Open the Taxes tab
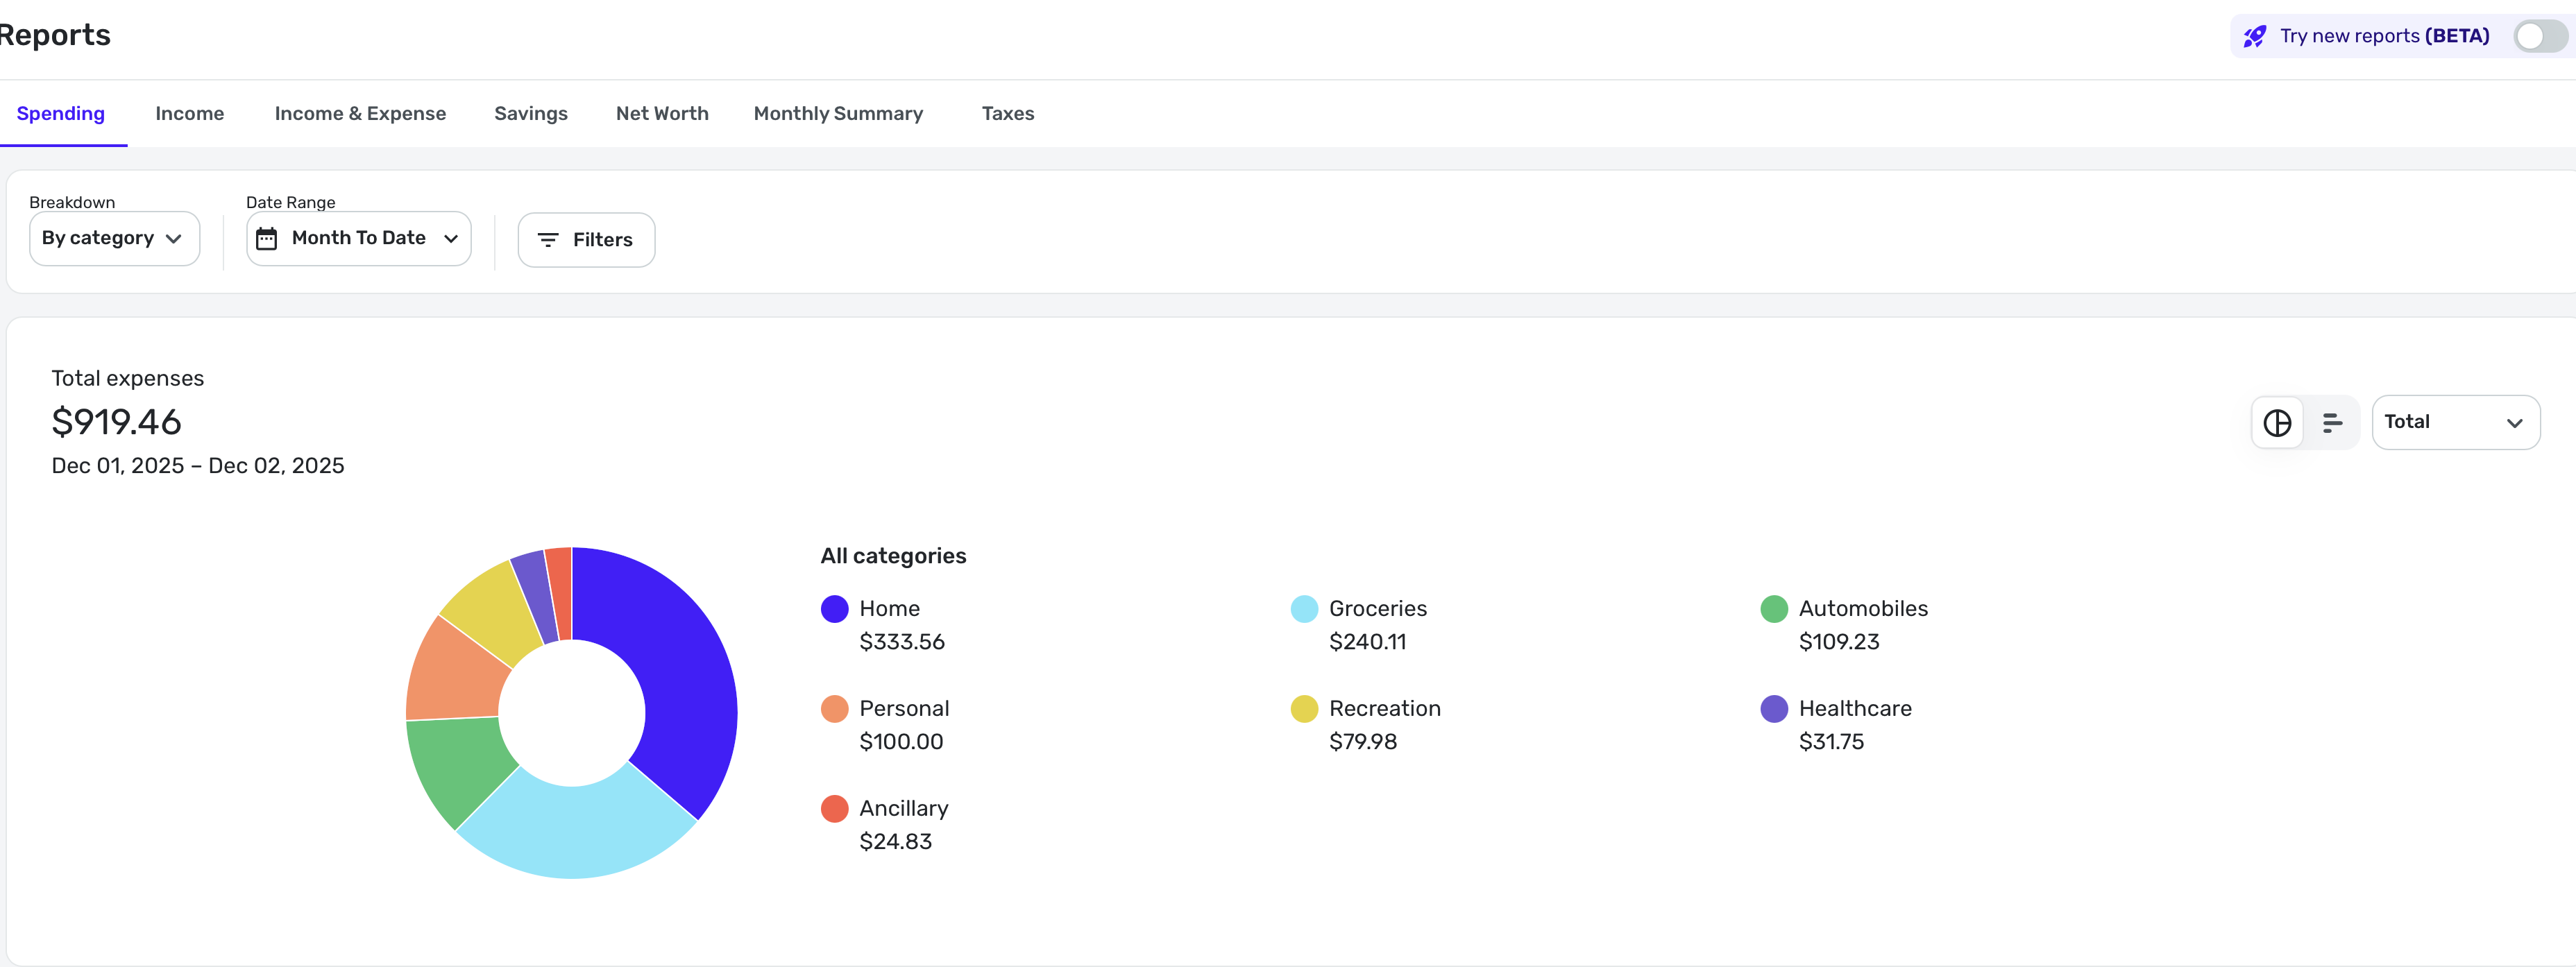Viewport: 2576px width, 967px height. coord(1007,114)
